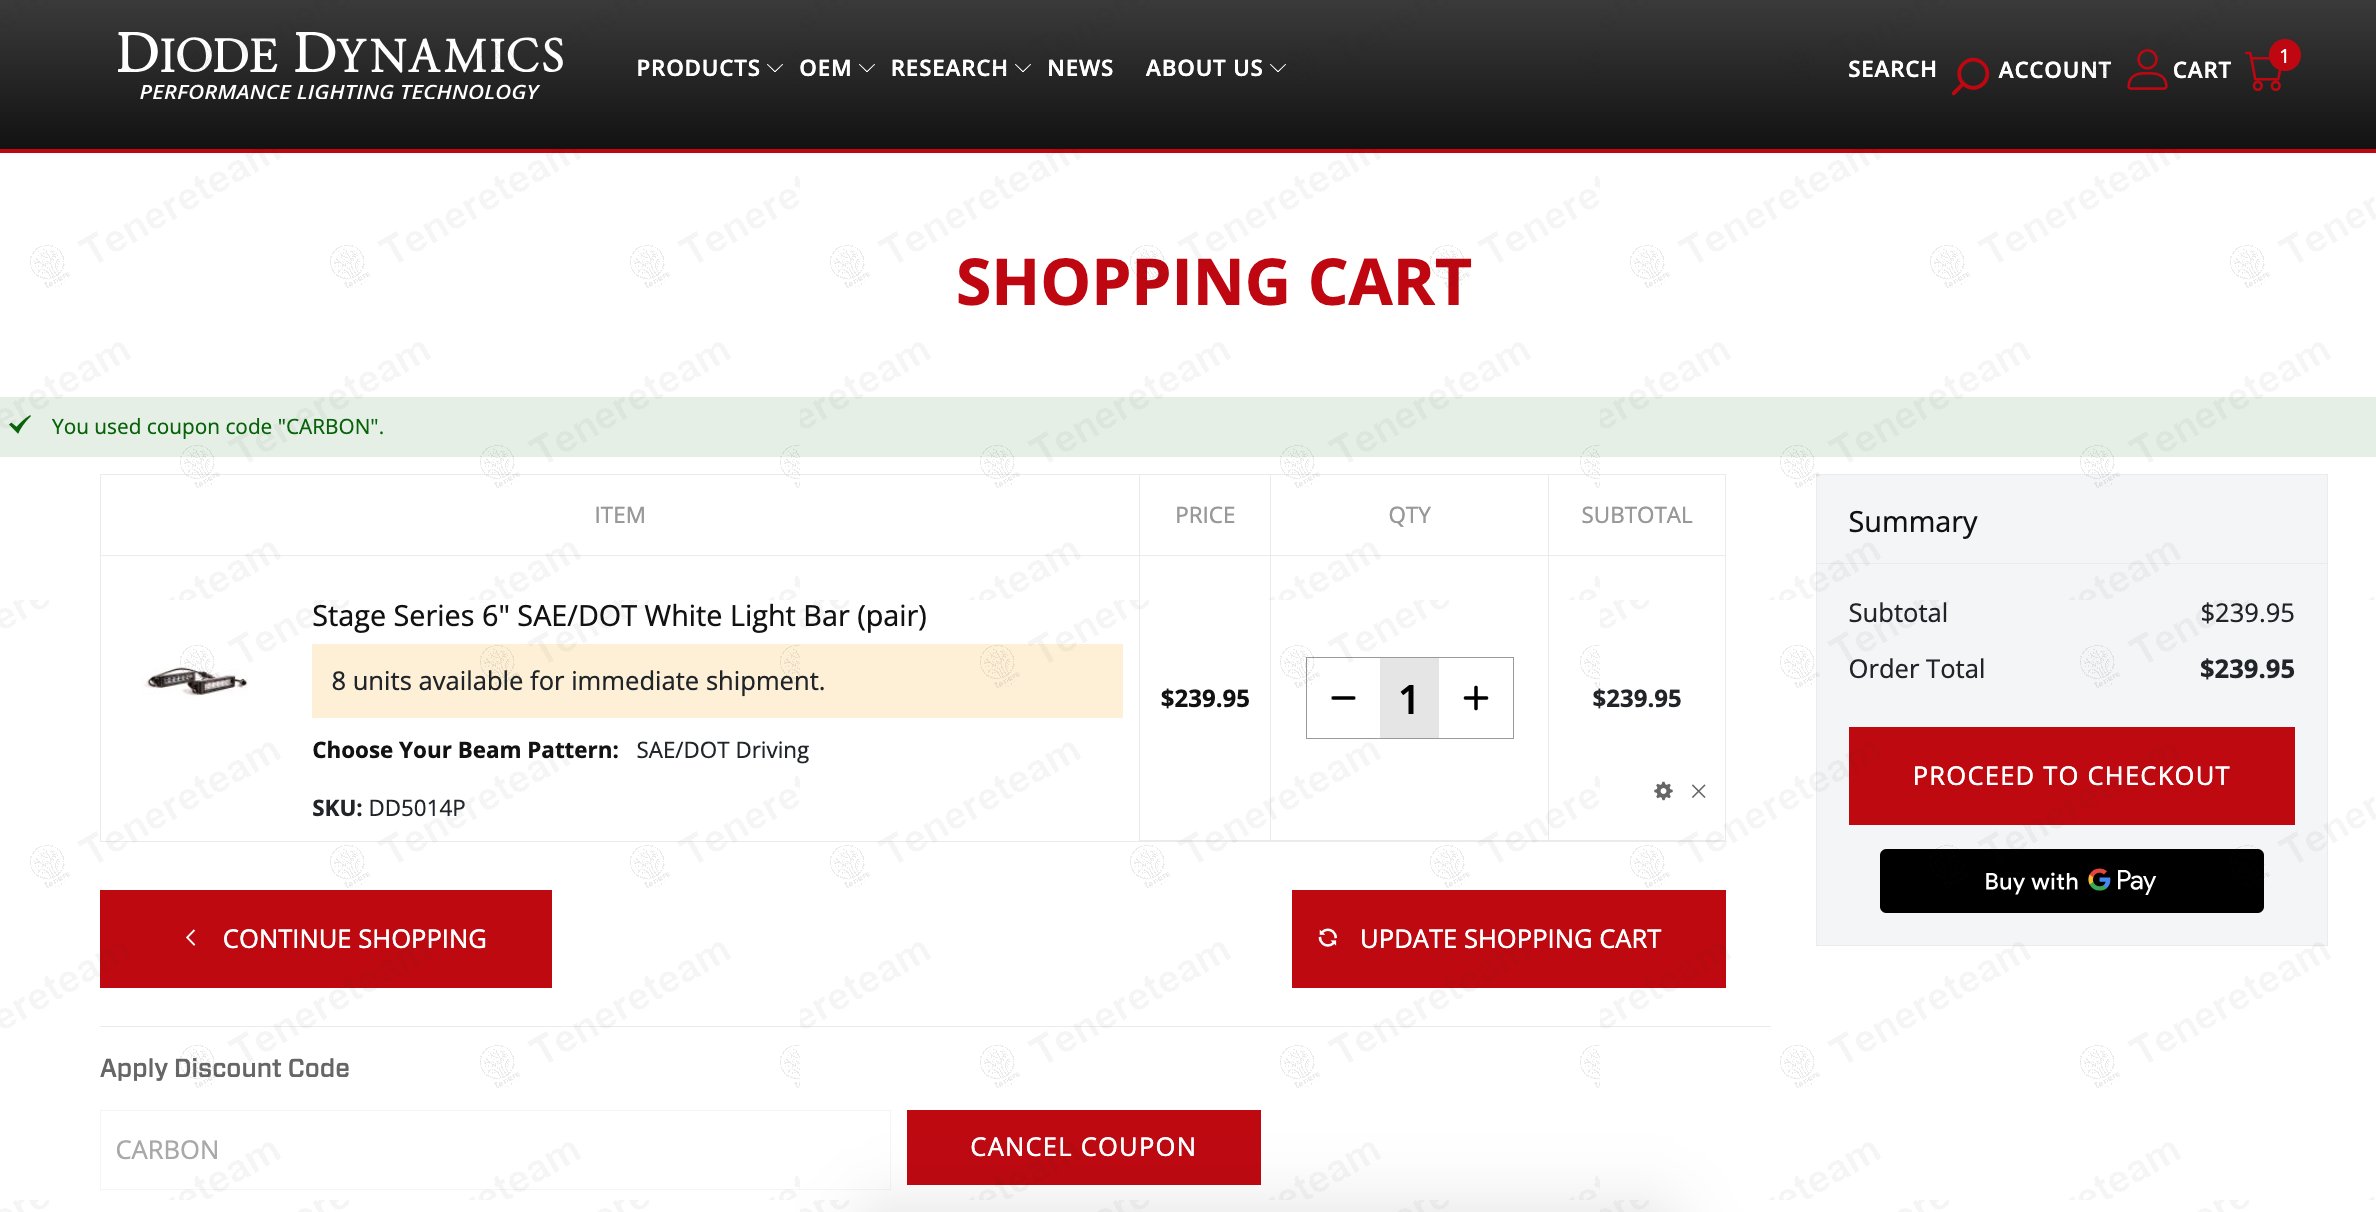Remove the light bar item with X
The height and width of the screenshot is (1212, 2376).
[1698, 791]
